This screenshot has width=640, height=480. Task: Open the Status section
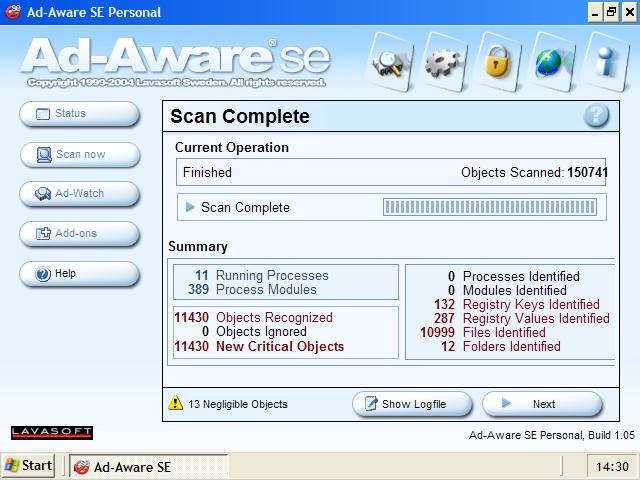click(80, 113)
